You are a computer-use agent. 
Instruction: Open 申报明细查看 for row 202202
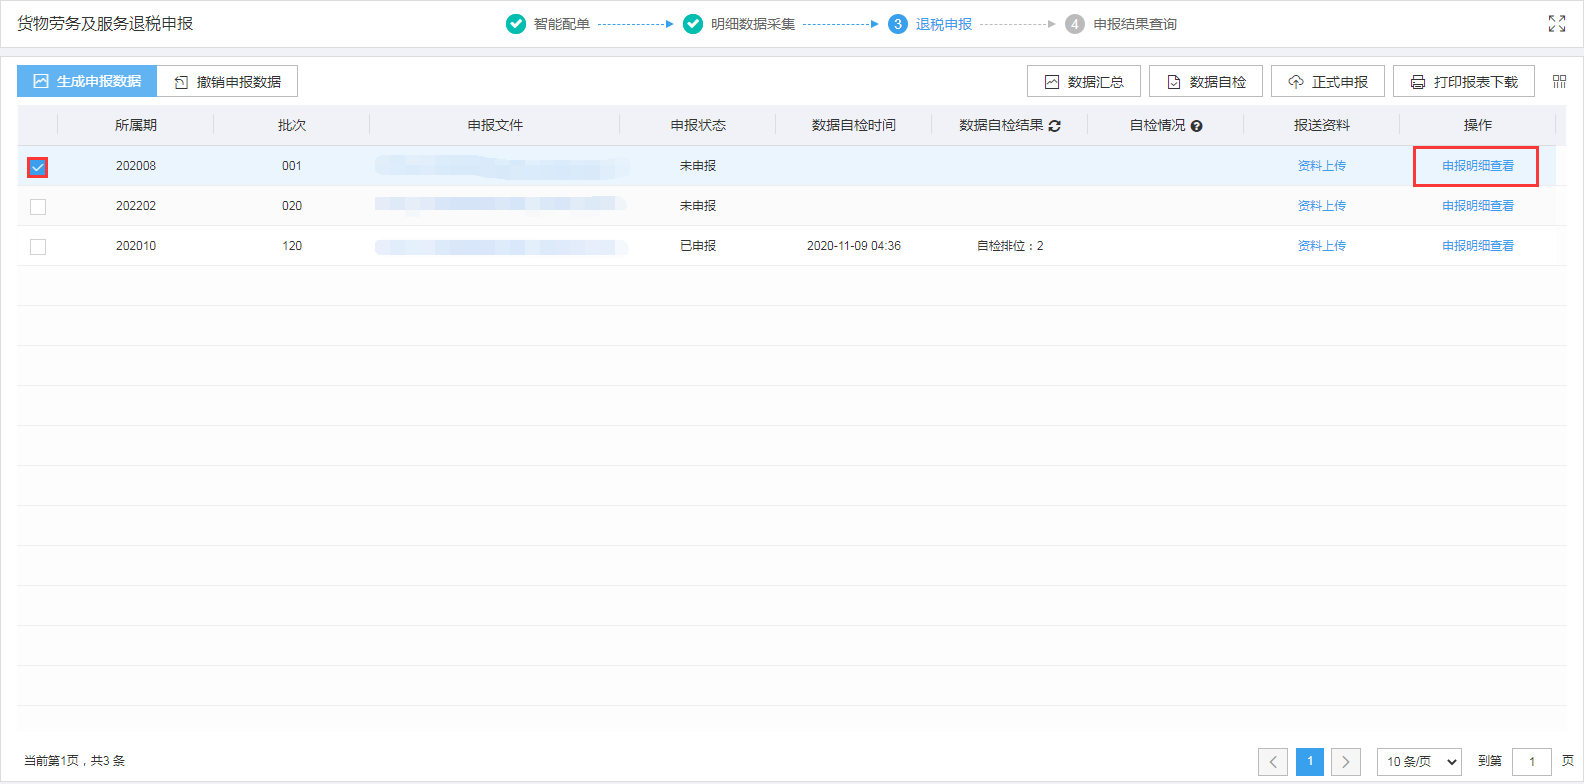pyautogui.click(x=1478, y=206)
